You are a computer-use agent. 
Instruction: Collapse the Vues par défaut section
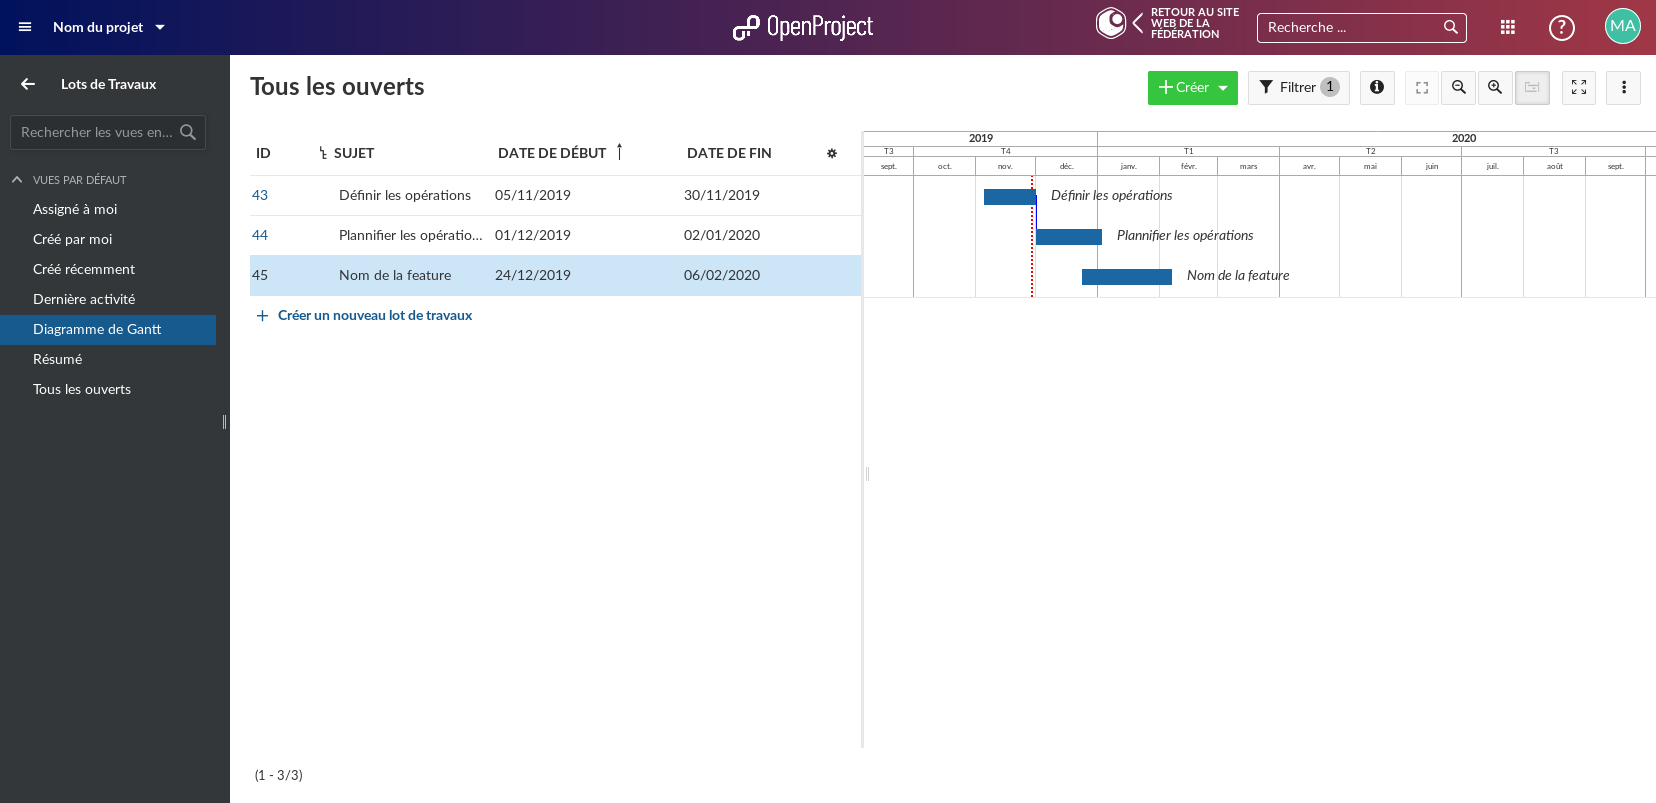tap(17, 180)
